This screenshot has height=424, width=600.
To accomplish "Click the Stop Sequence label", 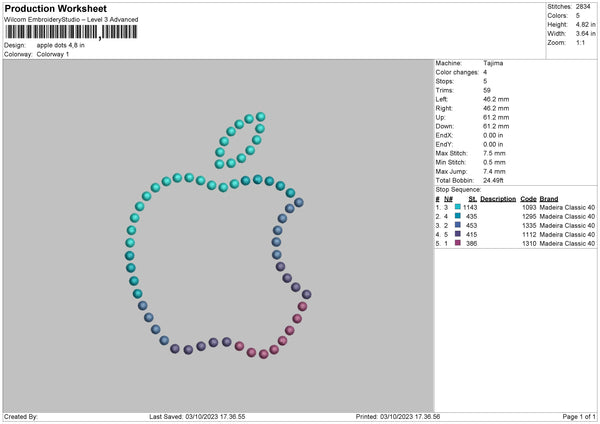I will point(458,190).
